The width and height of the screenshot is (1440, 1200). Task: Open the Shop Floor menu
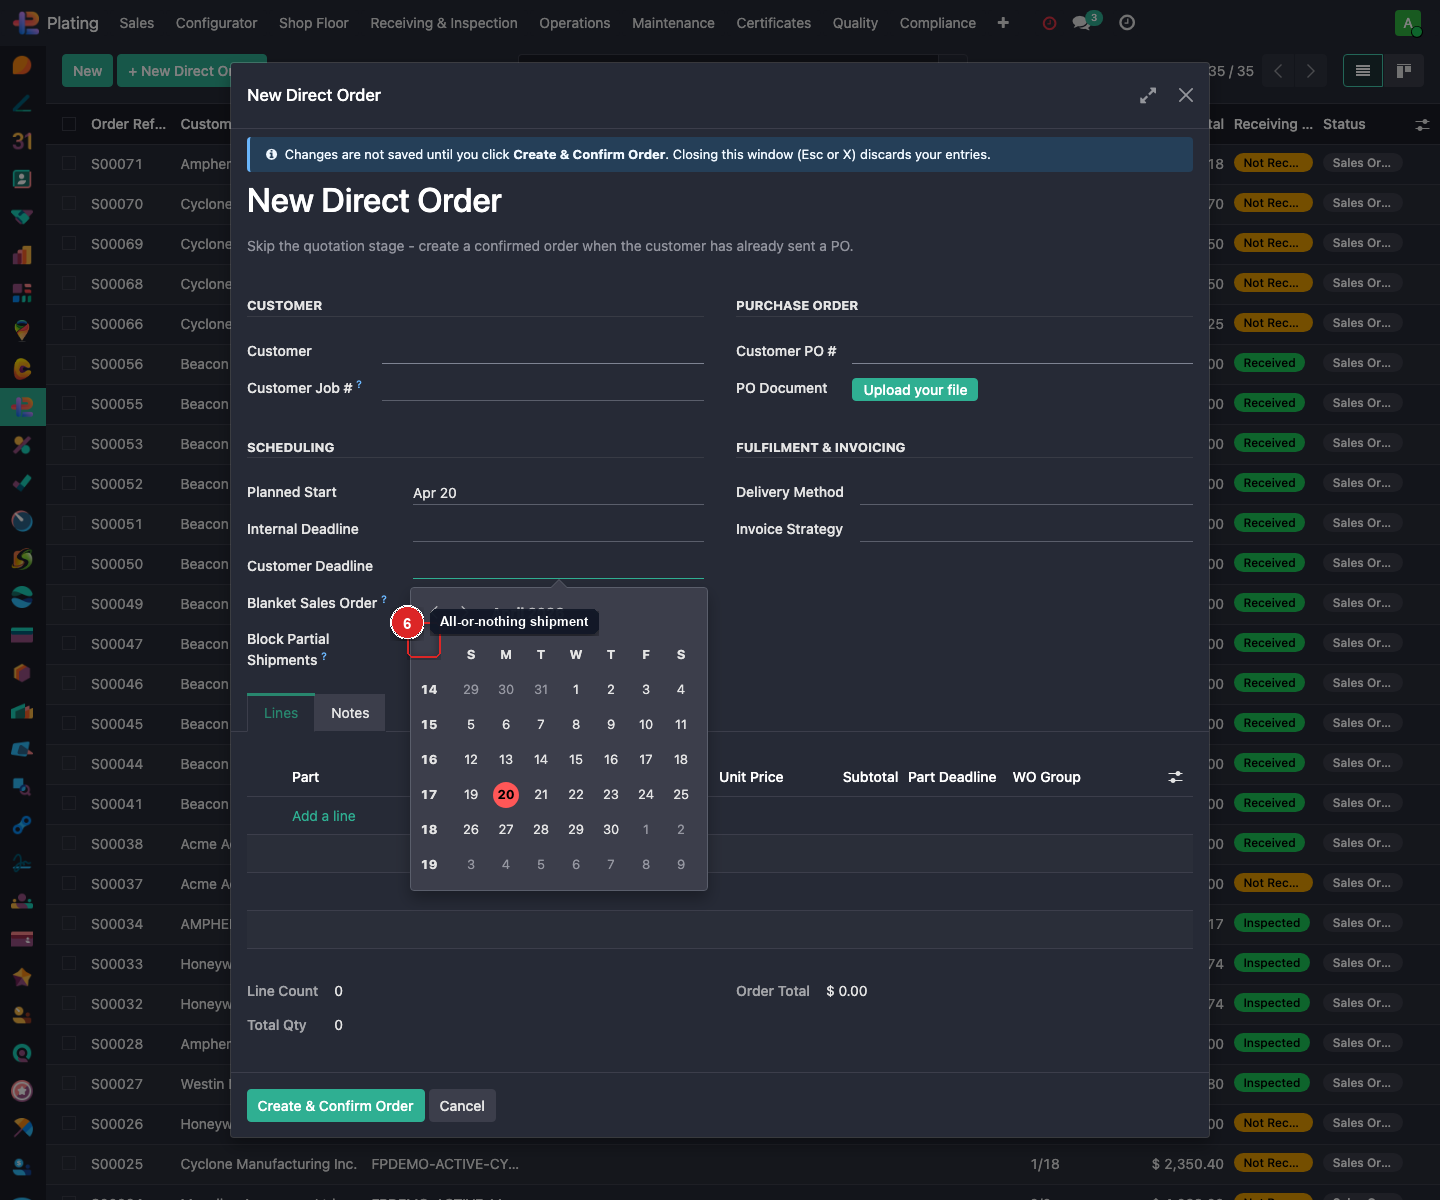pos(313,23)
